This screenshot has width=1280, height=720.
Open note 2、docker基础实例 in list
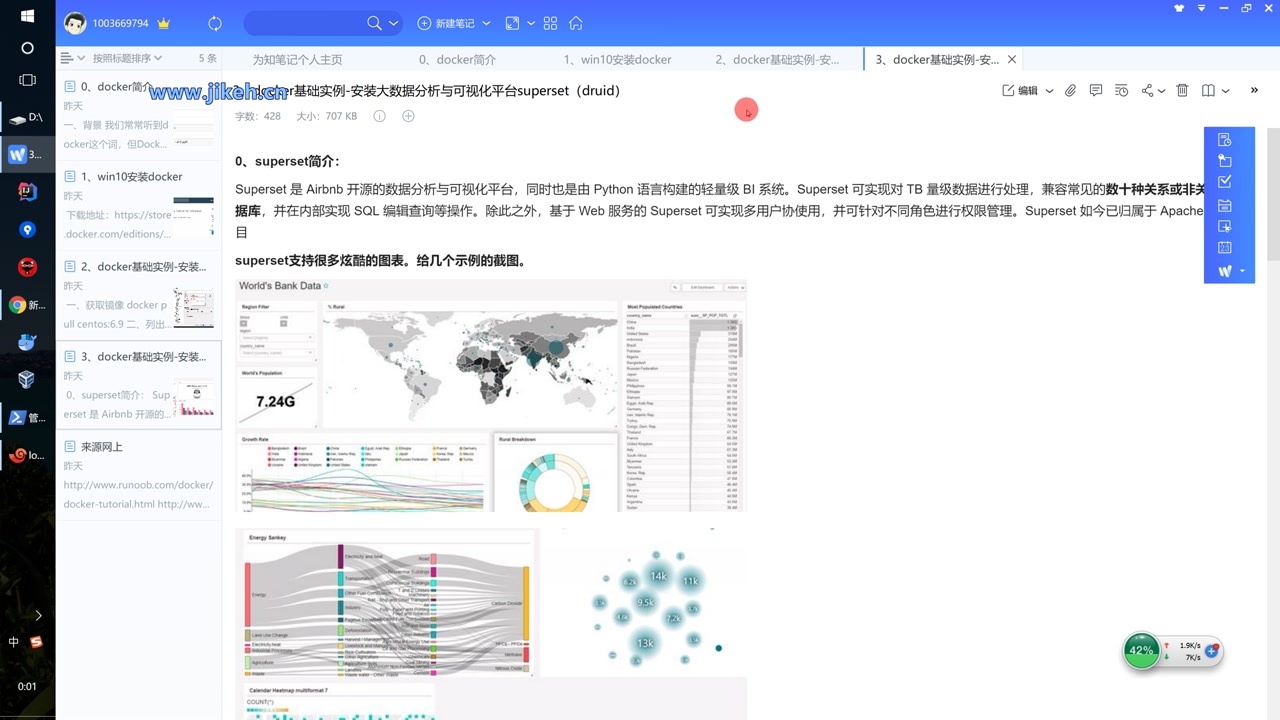(138, 296)
